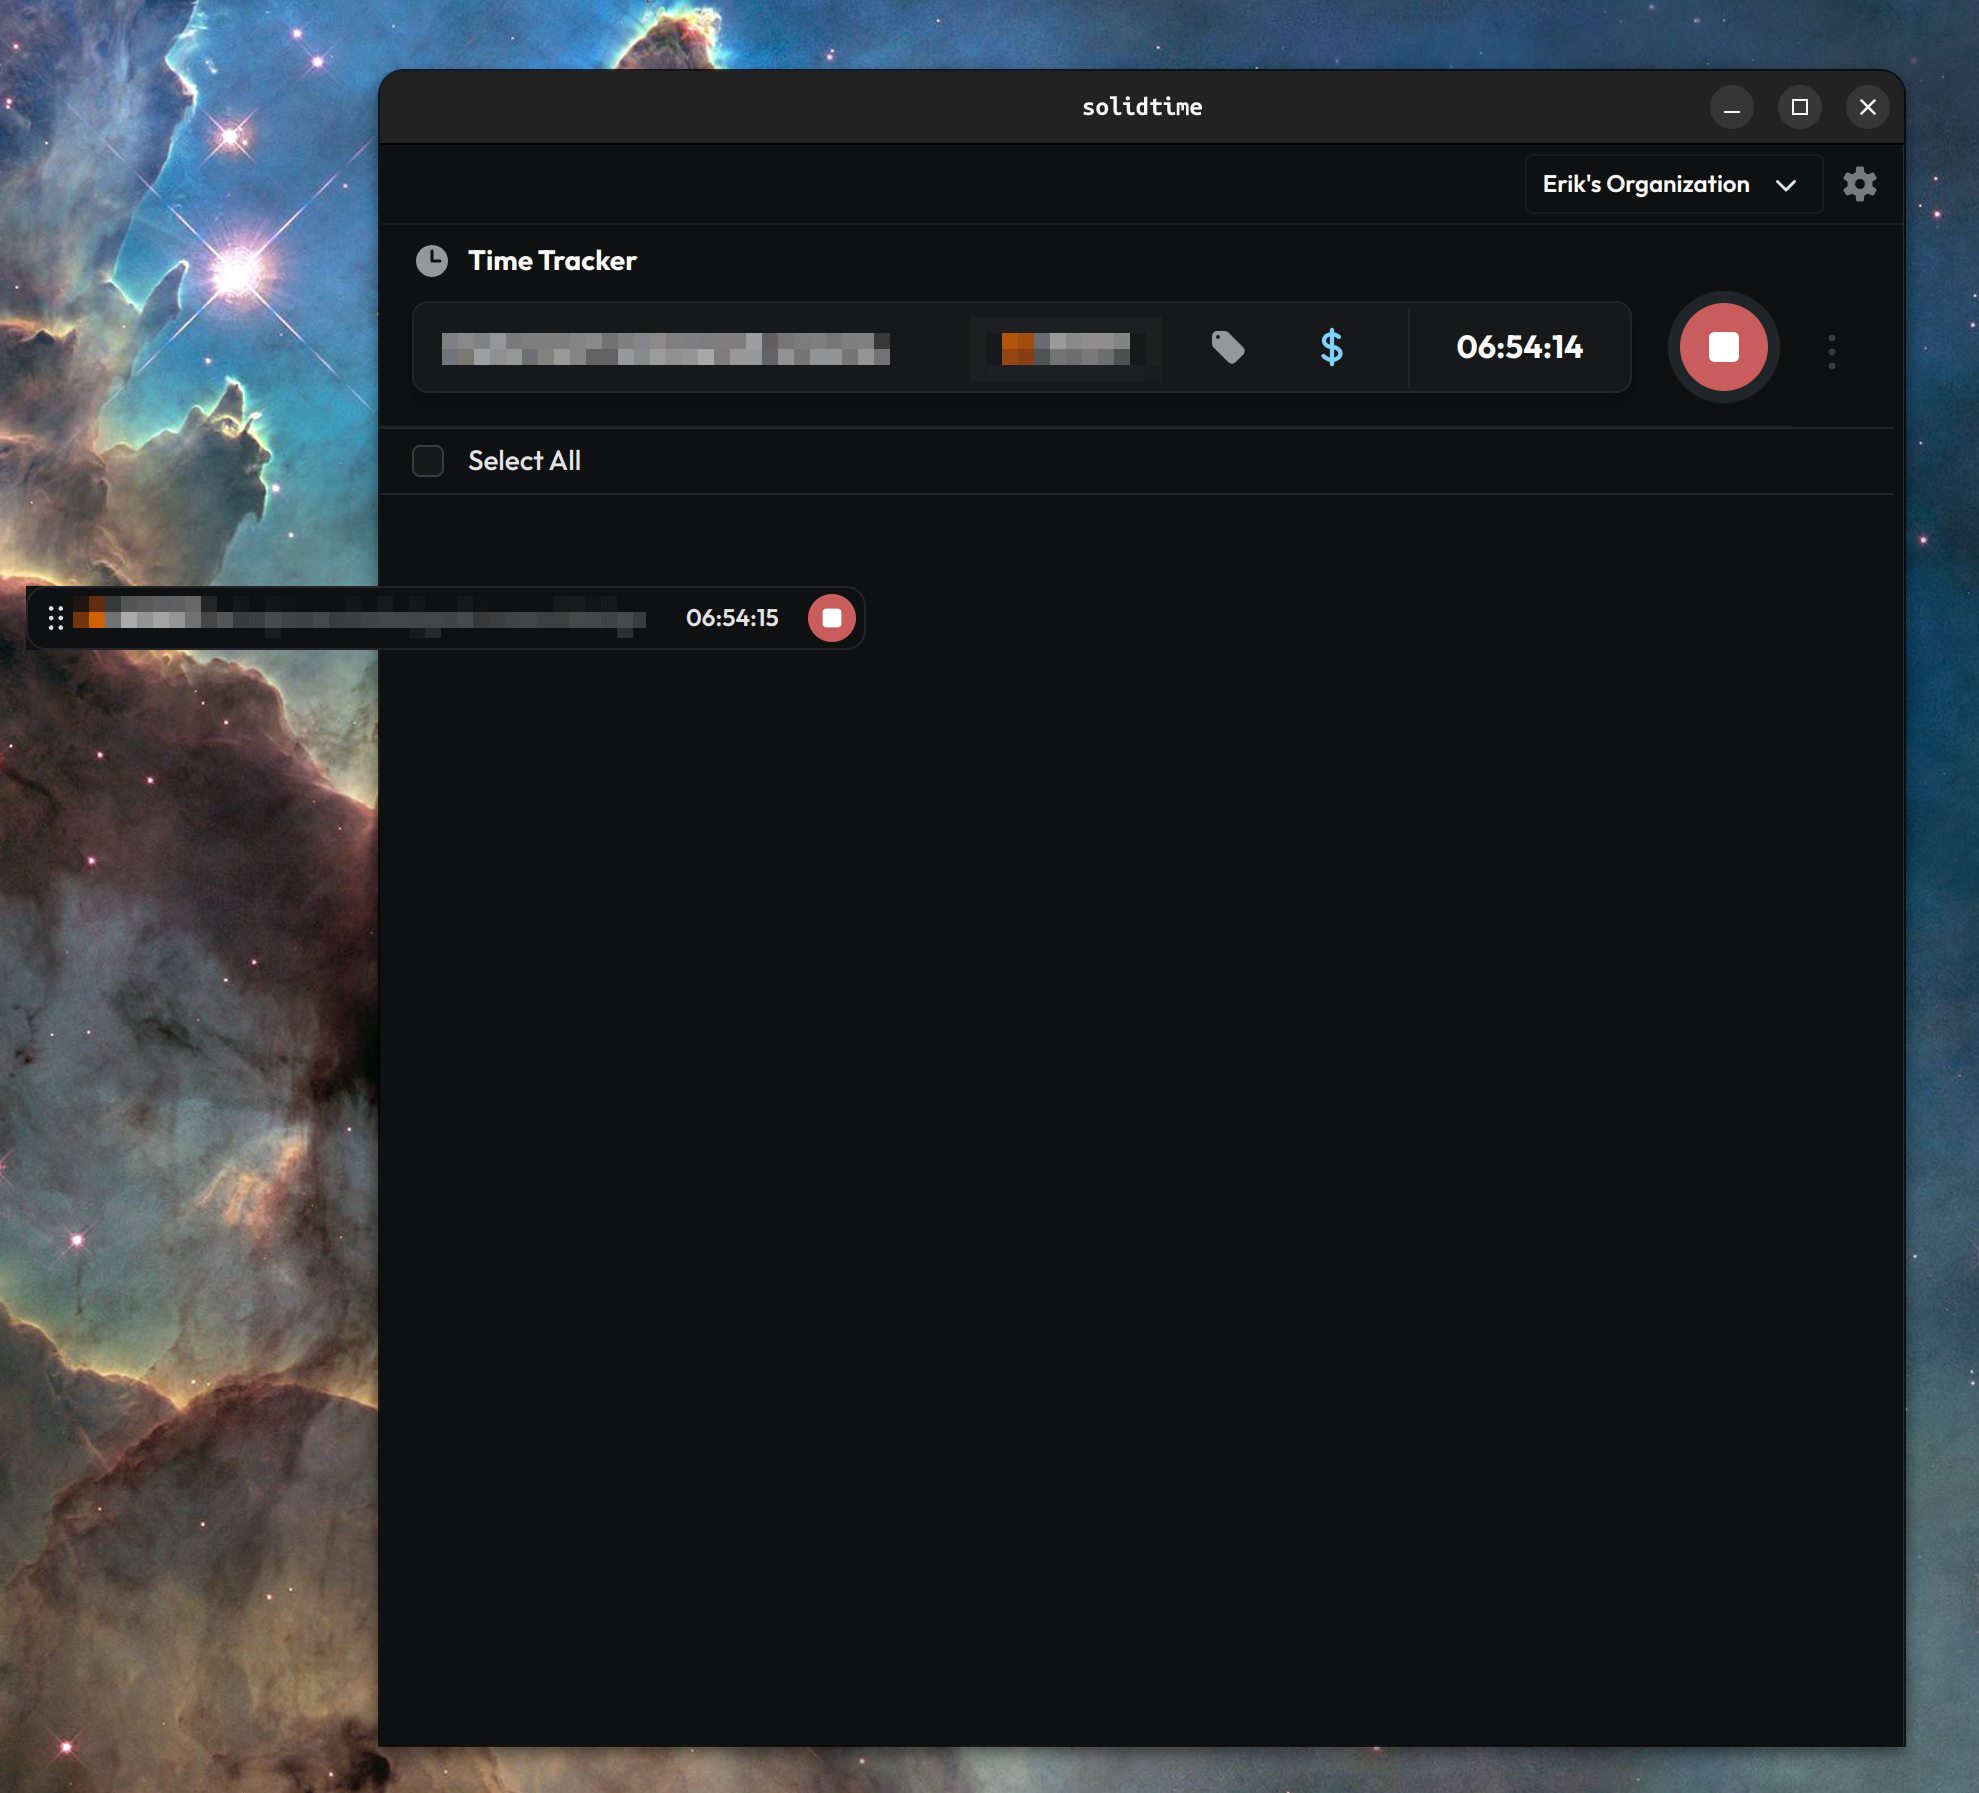Toggle billable status with the dollar icon

[1332, 348]
